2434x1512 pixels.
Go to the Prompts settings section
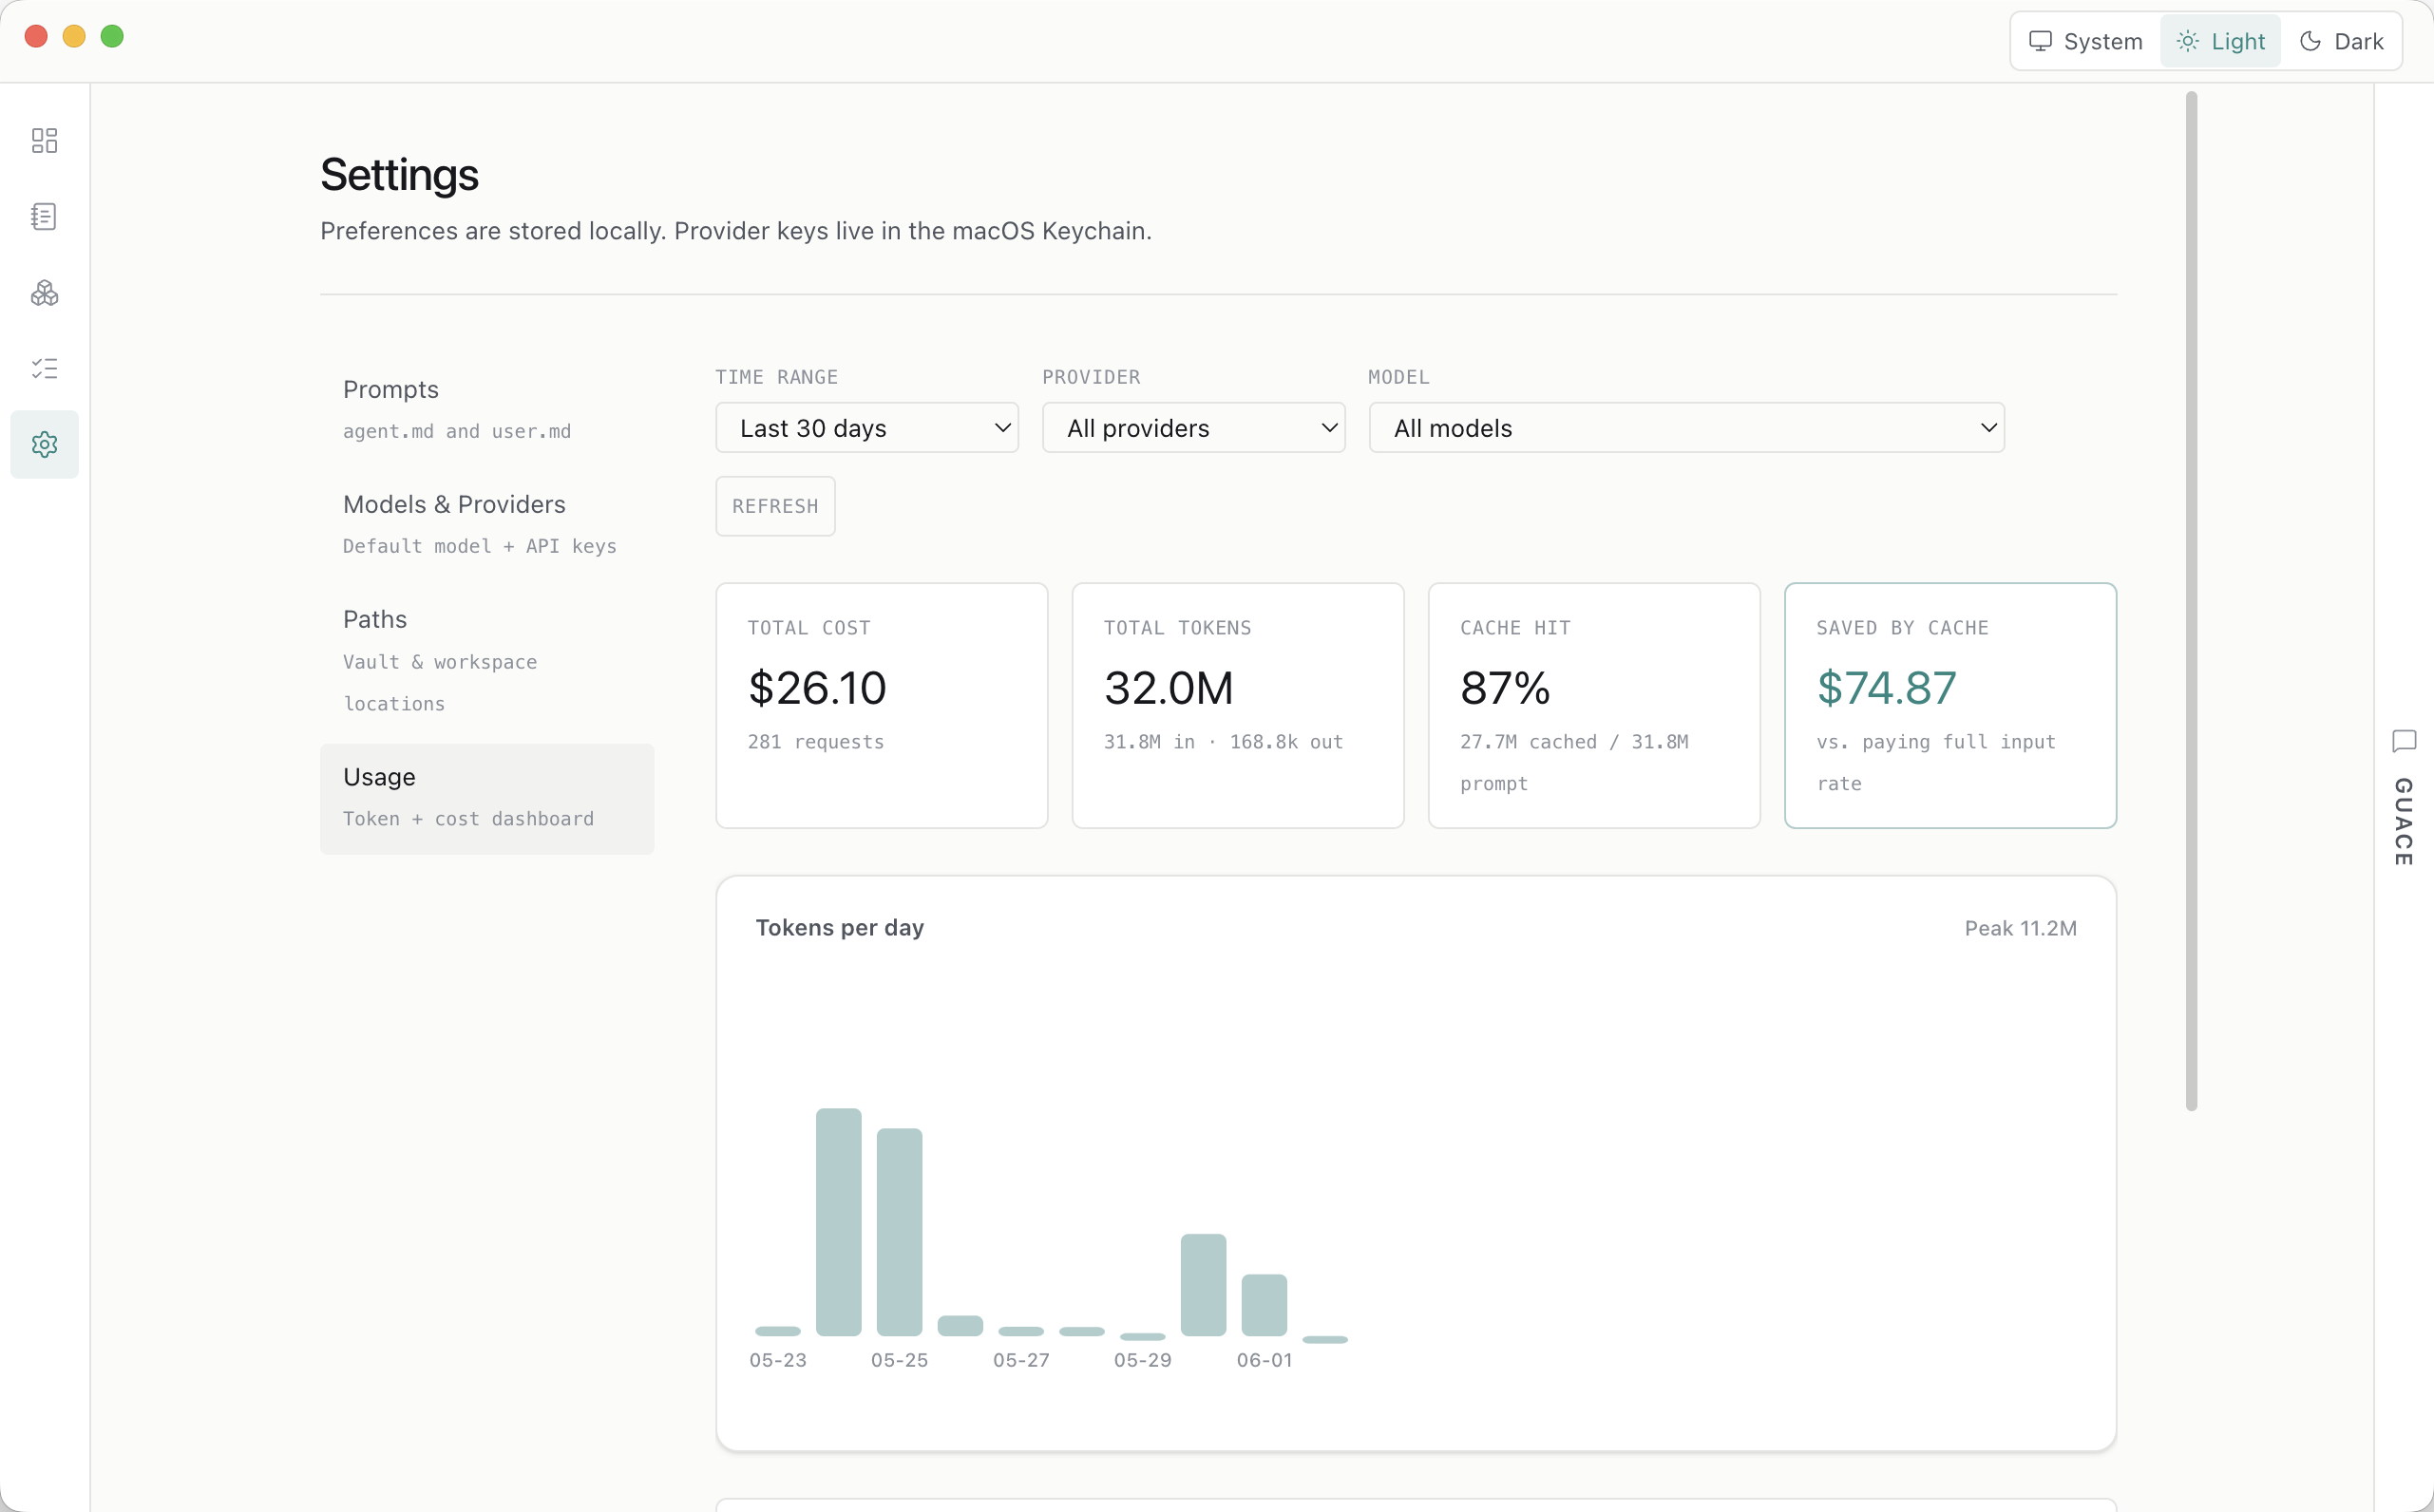point(487,409)
